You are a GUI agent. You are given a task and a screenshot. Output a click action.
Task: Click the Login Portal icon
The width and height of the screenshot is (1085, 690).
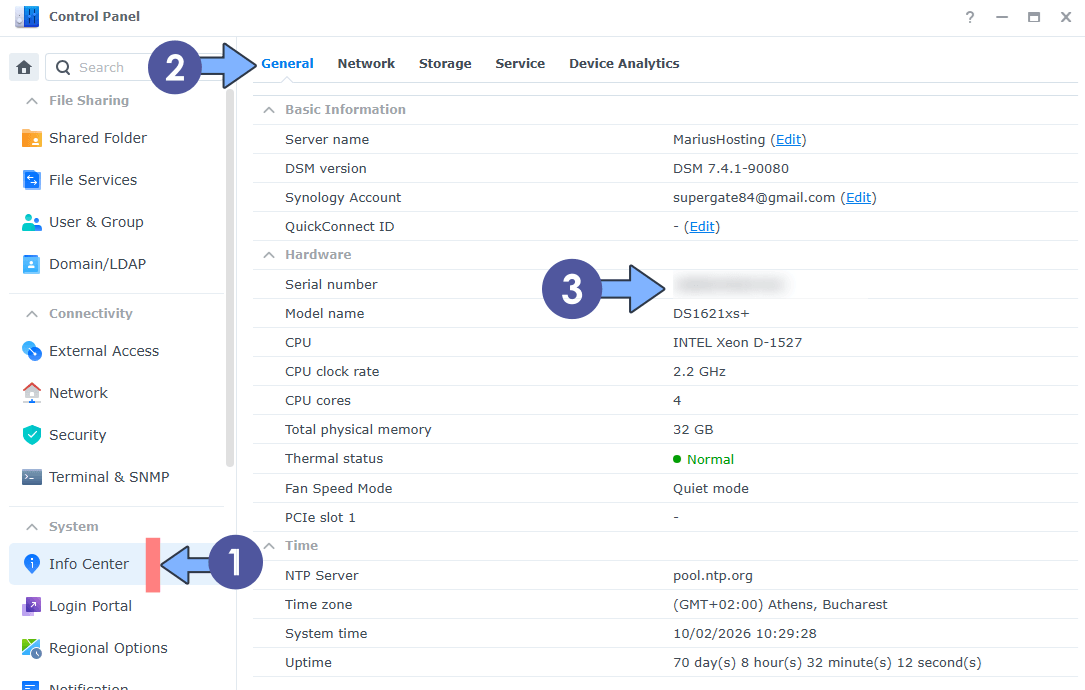[31, 606]
